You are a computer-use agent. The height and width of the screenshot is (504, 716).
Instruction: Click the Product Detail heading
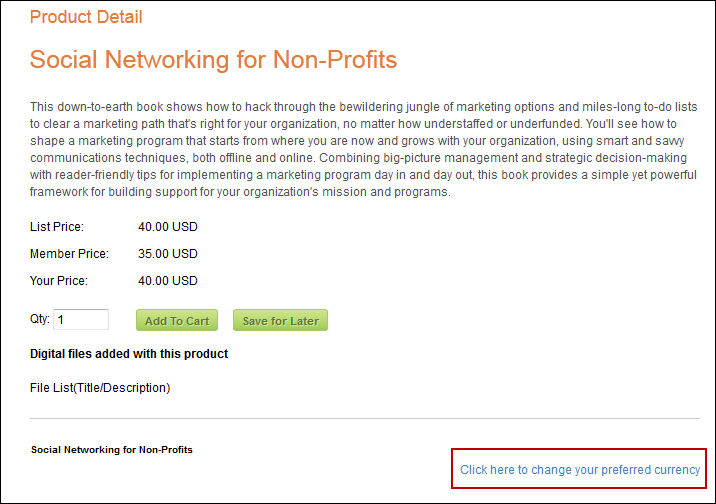click(86, 17)
